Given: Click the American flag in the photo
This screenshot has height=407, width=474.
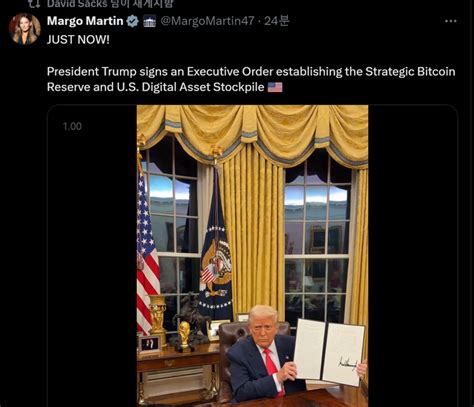Looking at the screenshot, I should (x=147, y=247).
